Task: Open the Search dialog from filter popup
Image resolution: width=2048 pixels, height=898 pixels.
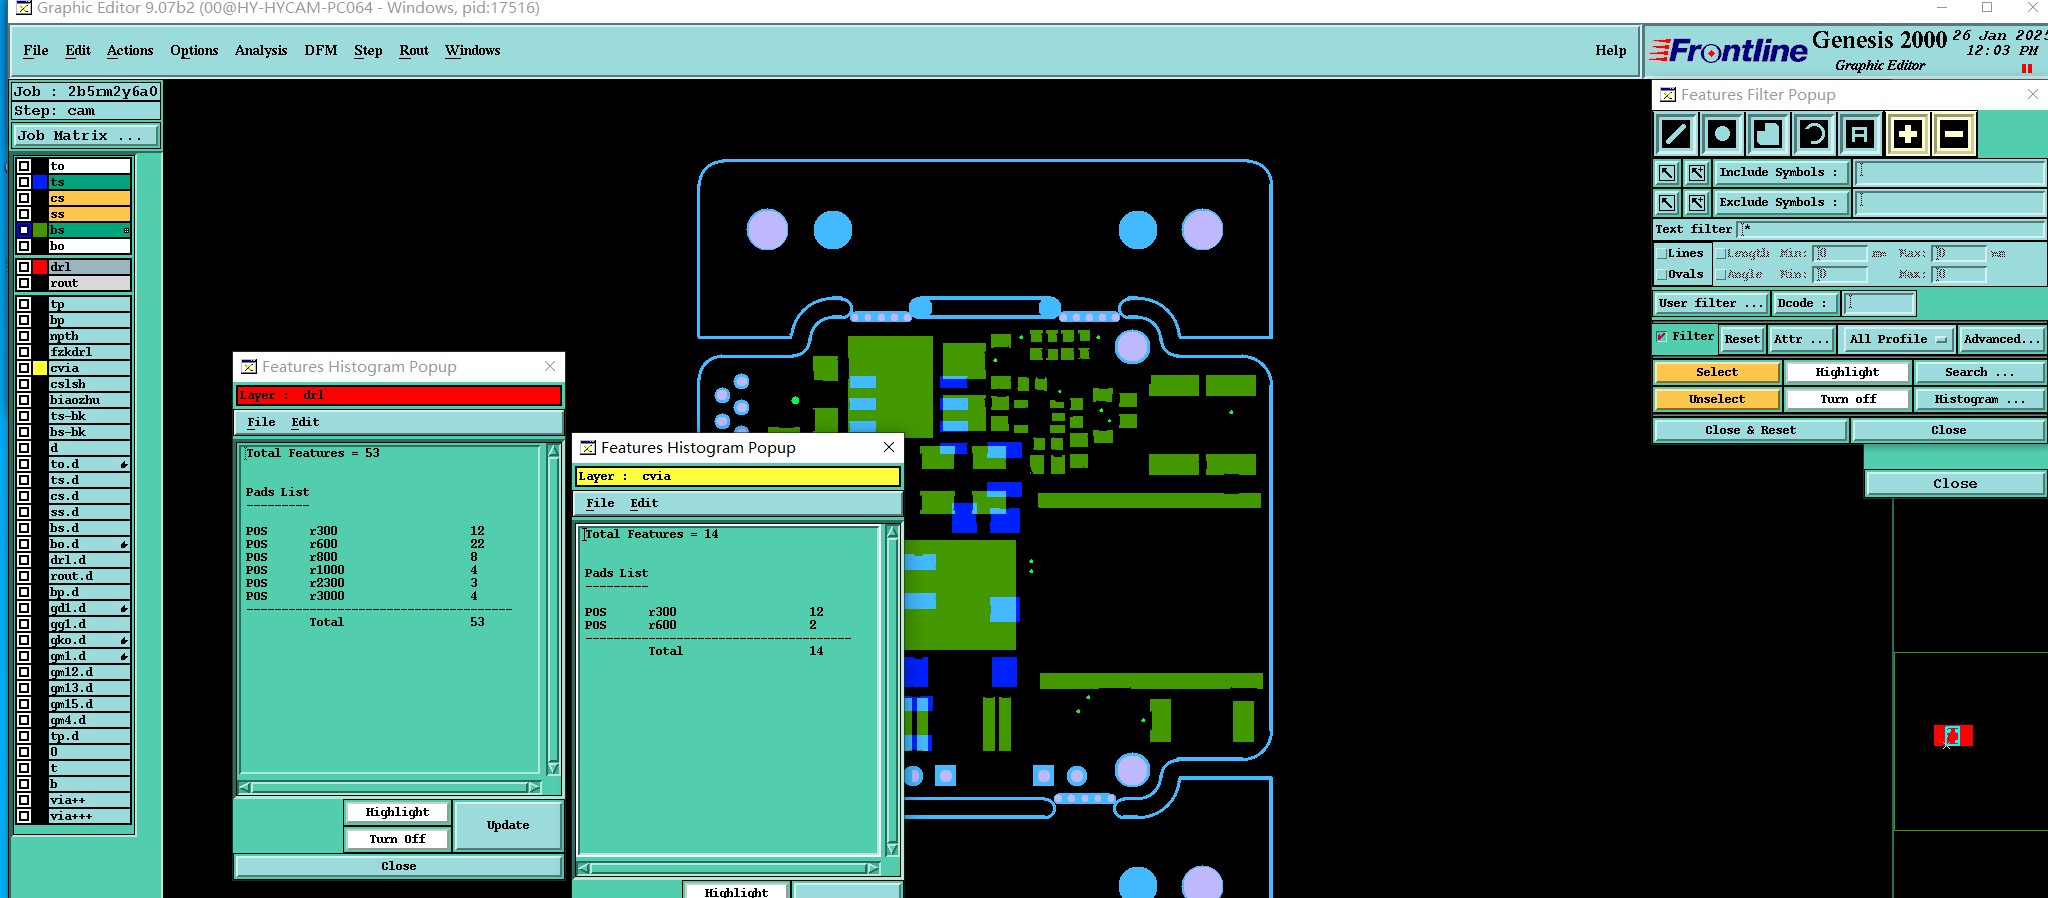Action: tap(1979, 372)
